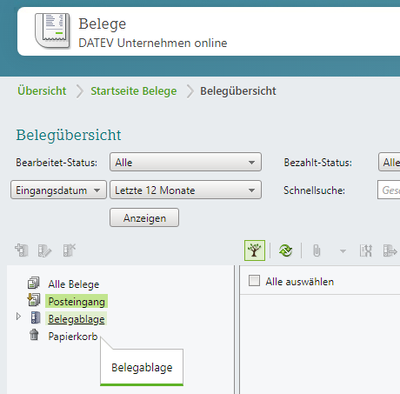Toggle the tree view icon

[x=254, y=250]
